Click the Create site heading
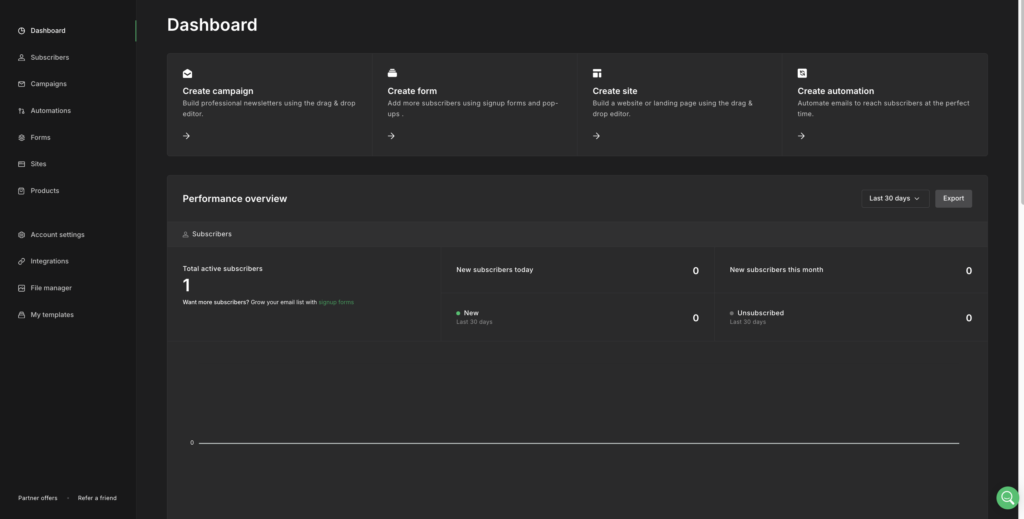 click(x=615, y=91)
